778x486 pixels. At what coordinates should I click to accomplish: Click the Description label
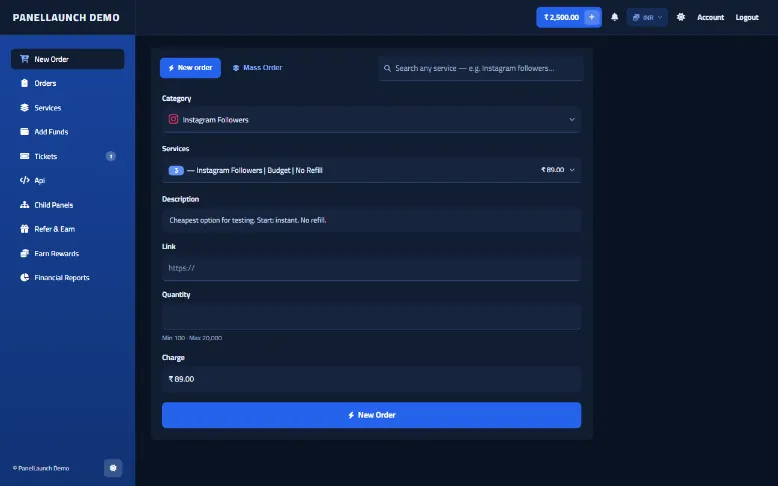tap(180, 199)
